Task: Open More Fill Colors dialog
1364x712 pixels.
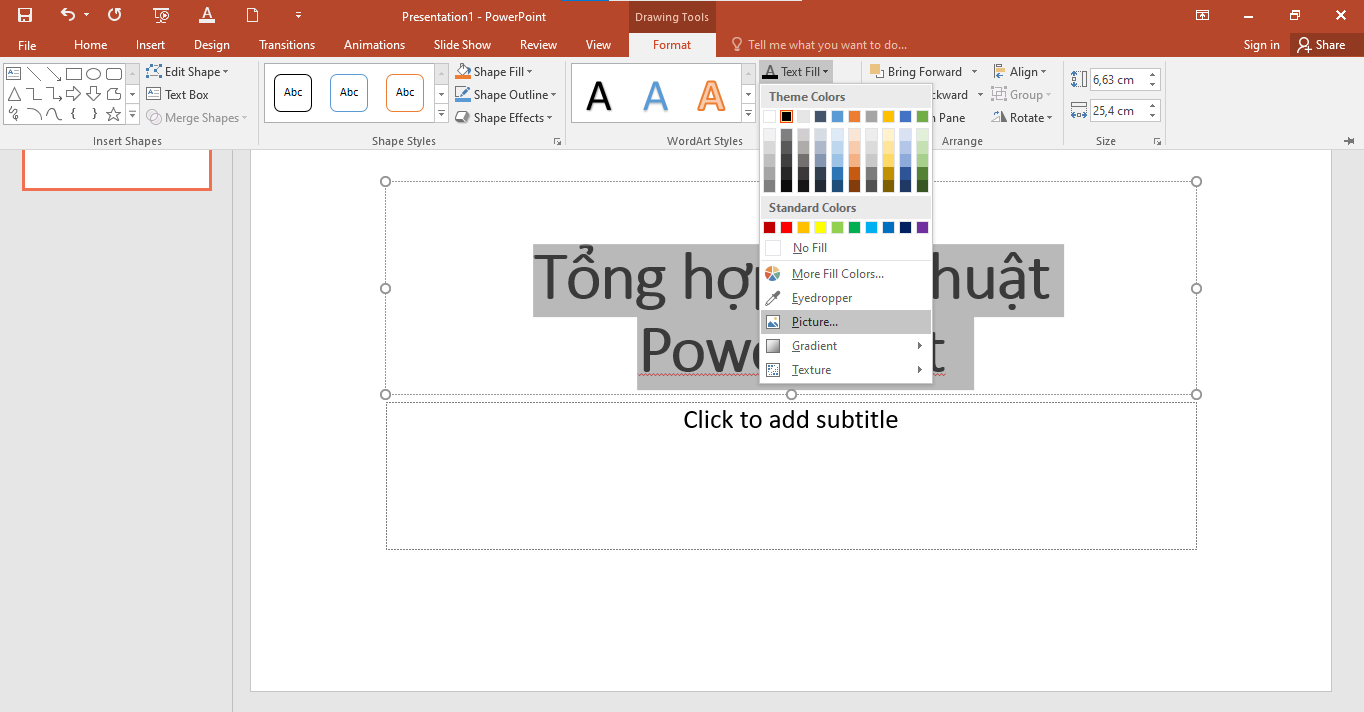Action: tap(846, 274)
